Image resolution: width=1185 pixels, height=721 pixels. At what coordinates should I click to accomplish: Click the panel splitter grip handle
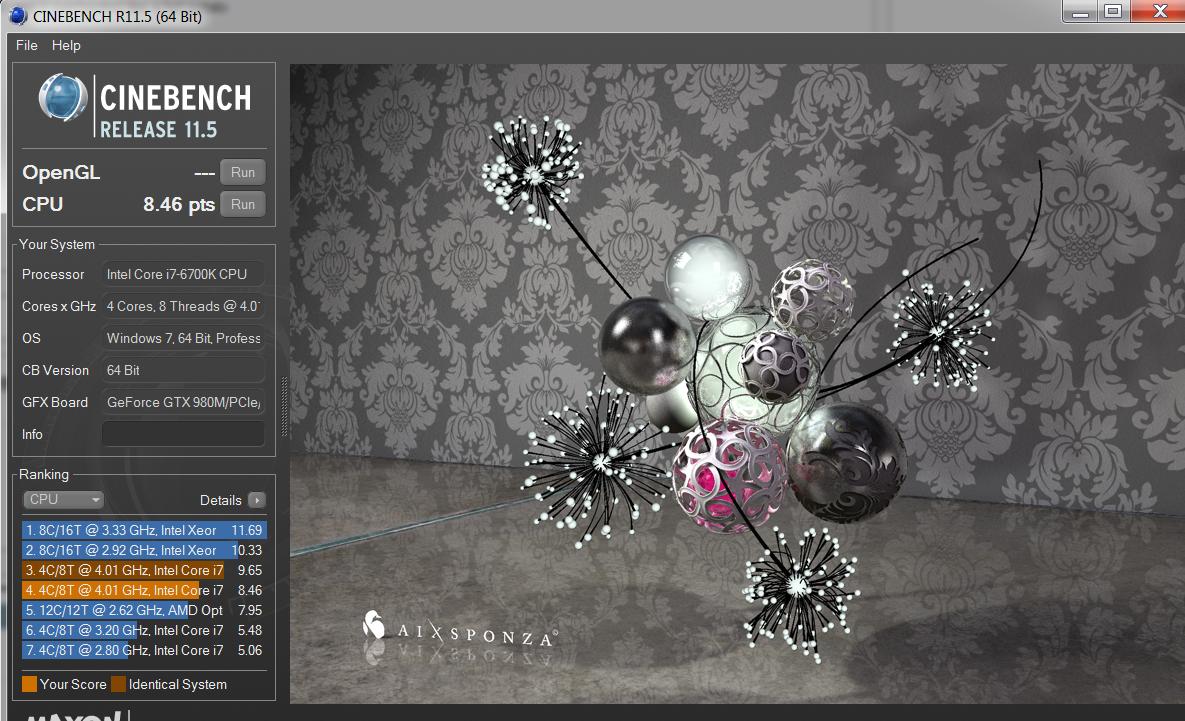pos(284,407)
